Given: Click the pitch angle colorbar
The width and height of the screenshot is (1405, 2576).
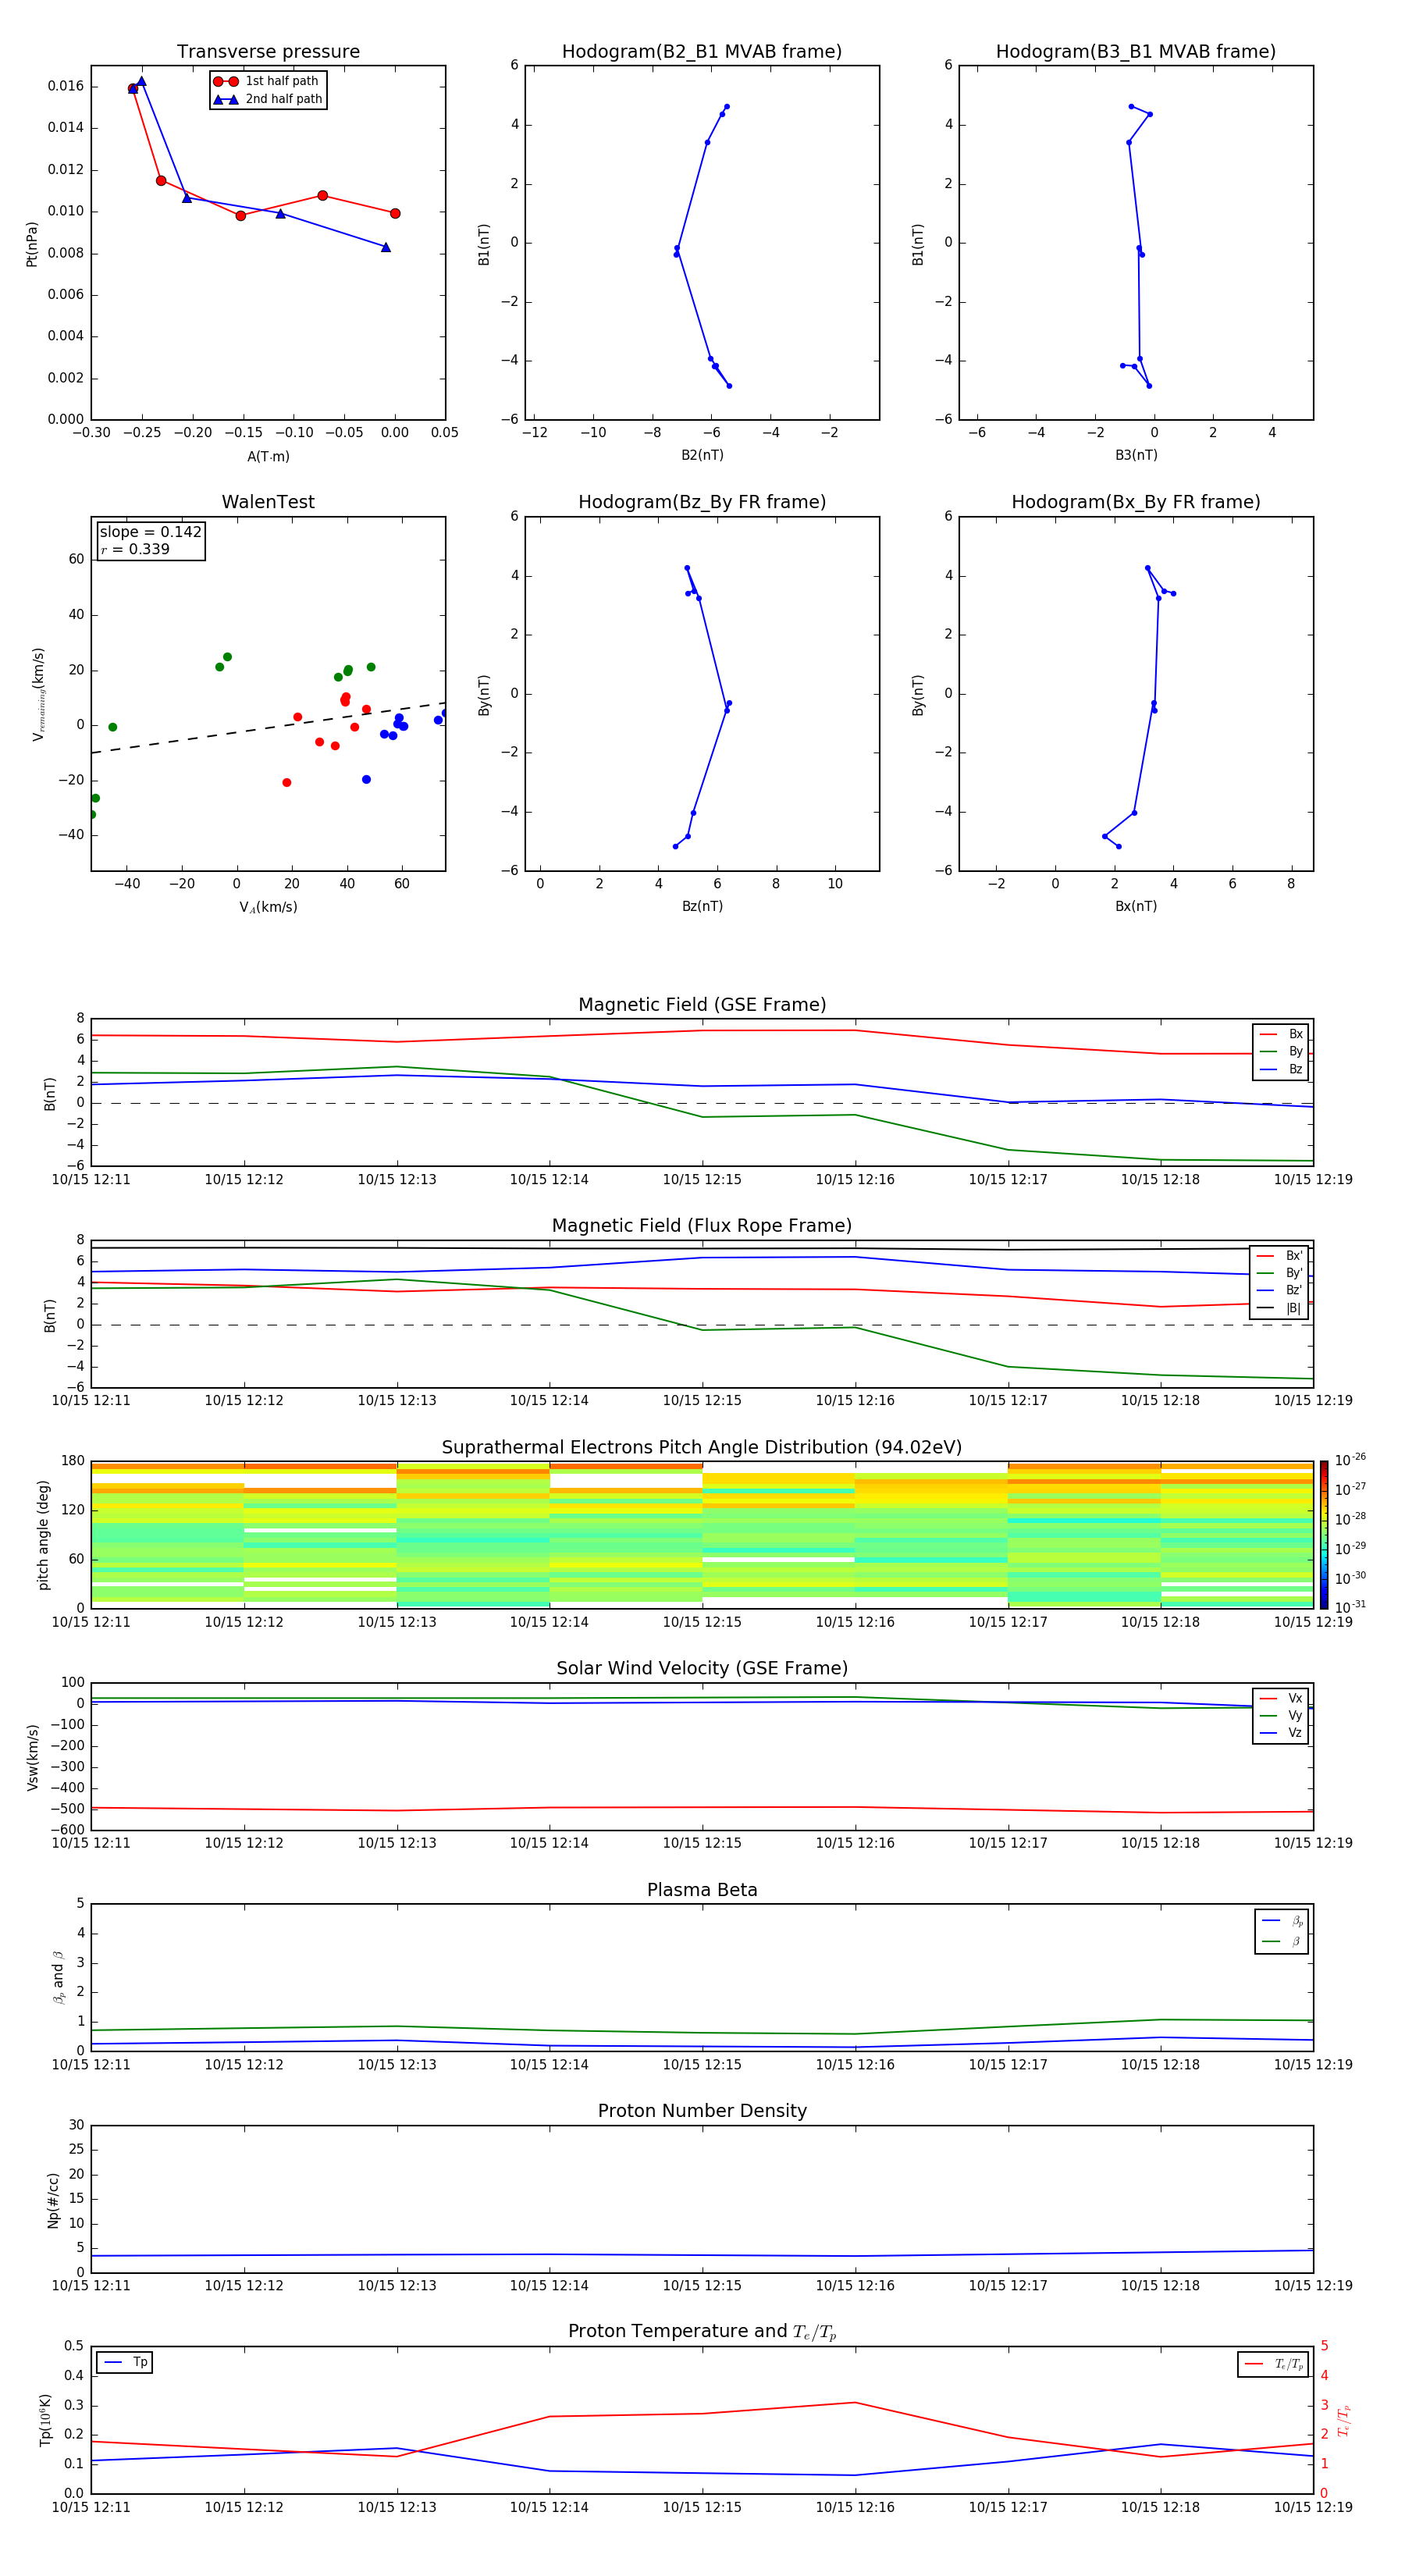Looking at the screenshot, I should [x=1324, y=1534].
